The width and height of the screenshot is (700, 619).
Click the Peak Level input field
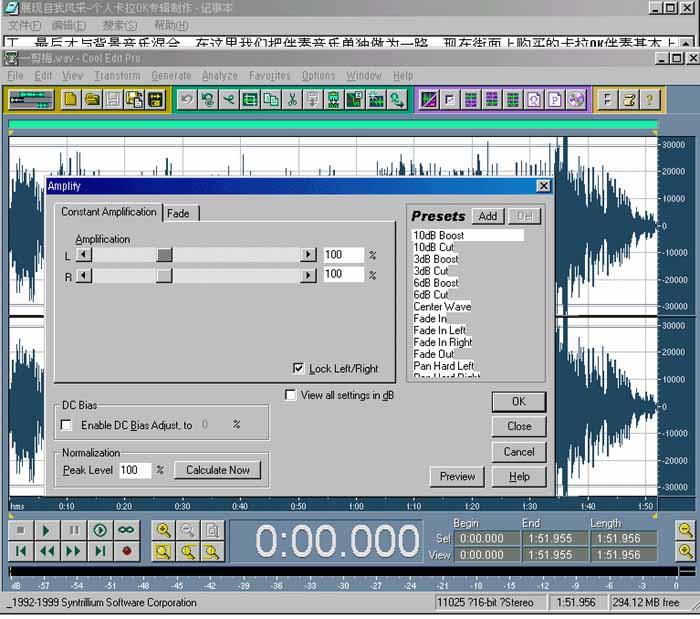pyautogui.click(x=133, y=470)
